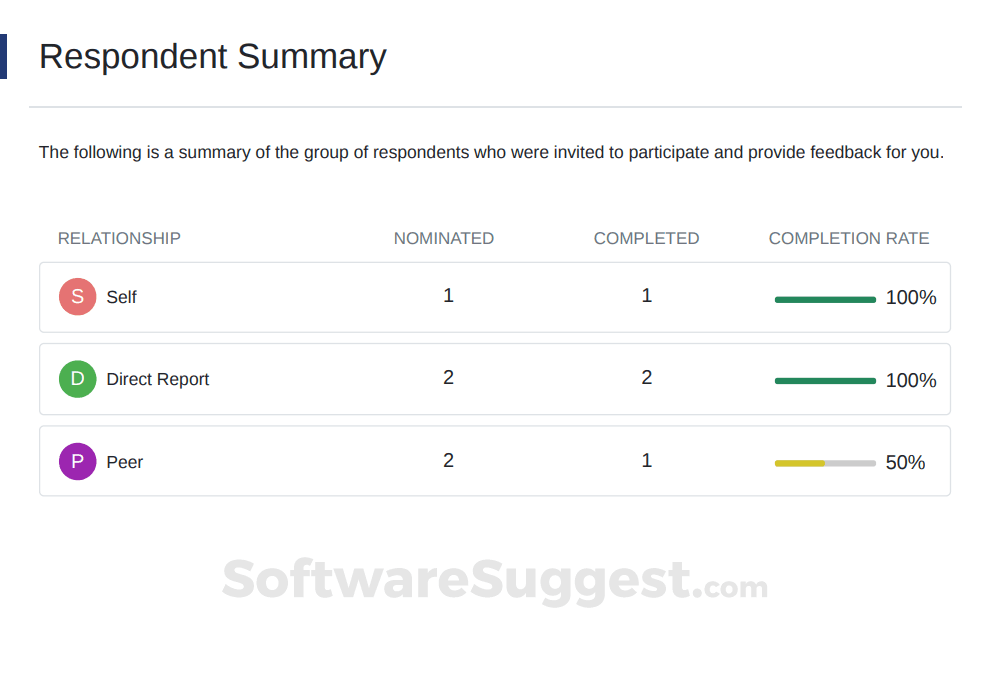Select the Self relationship label

click(x=121, y=297)
